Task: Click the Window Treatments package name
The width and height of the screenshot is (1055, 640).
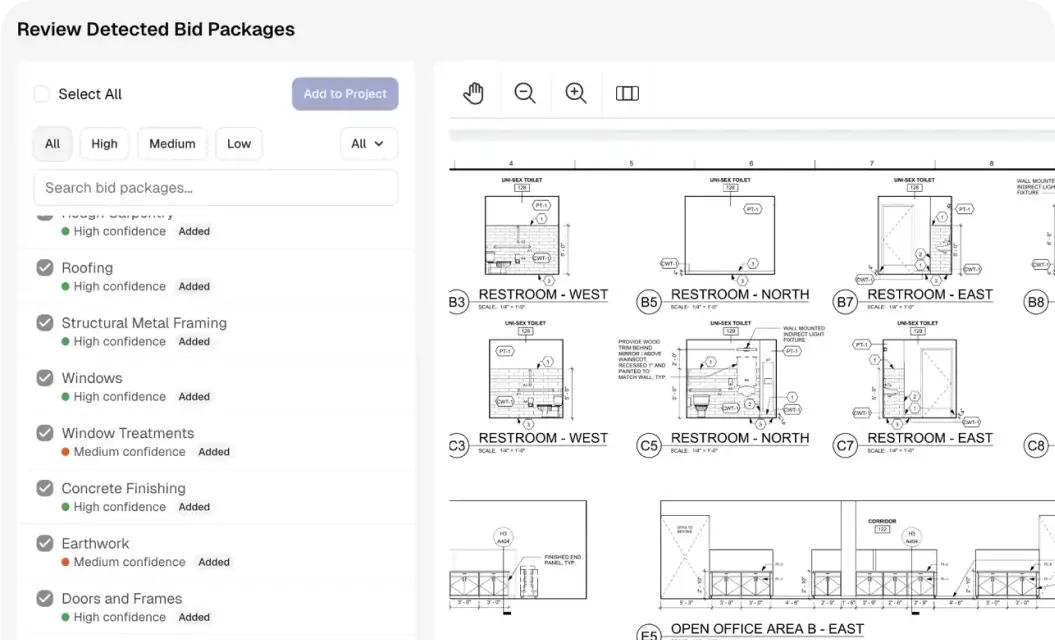Action: click(x=128, y=433)
